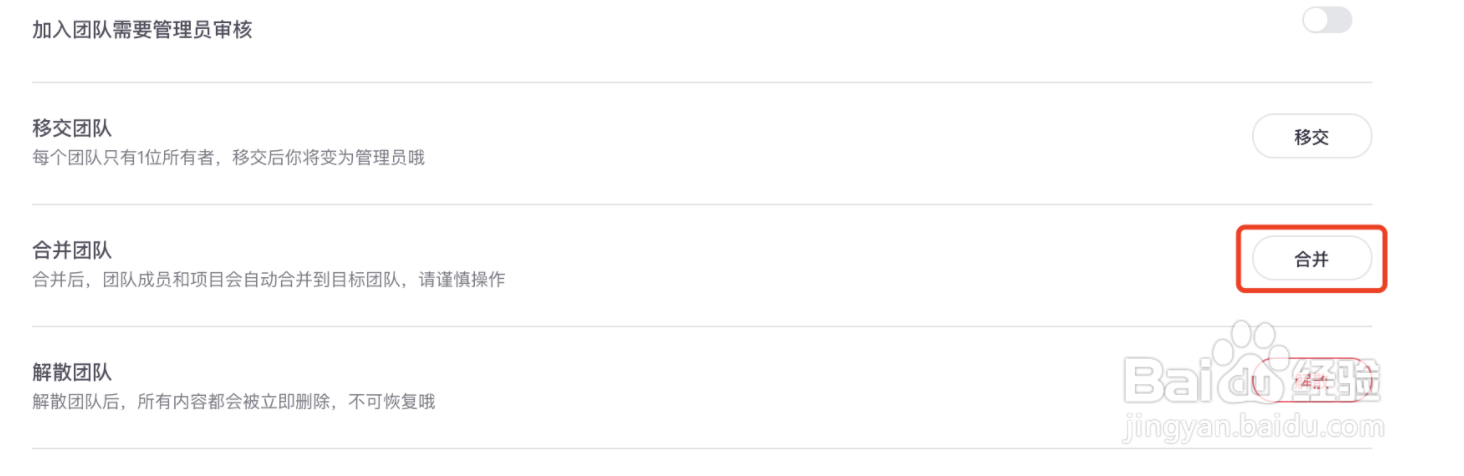The height and width of the screenshot is (476, 1464).
Task: Select the 移交团队 section heading
Action: tap(72, 129)
